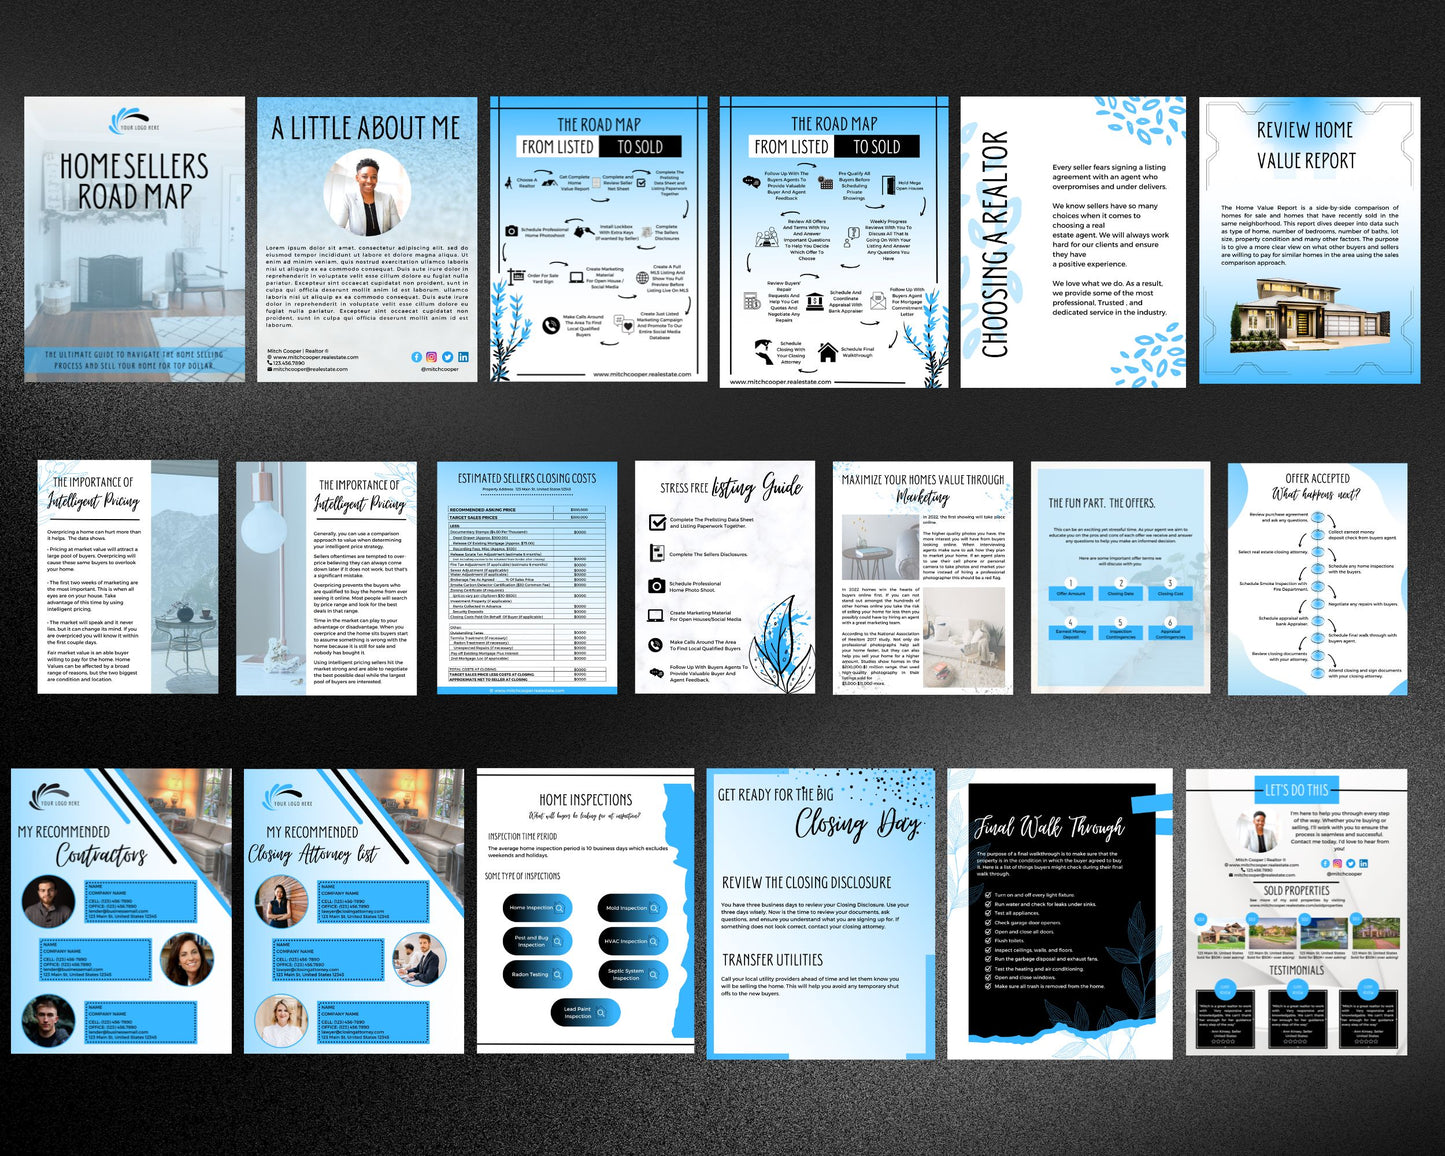Image resolution: width=1445 pixels, height=1156 pixels.
Task: Click the Mold Inspection pill button
Action: (631, 908)
